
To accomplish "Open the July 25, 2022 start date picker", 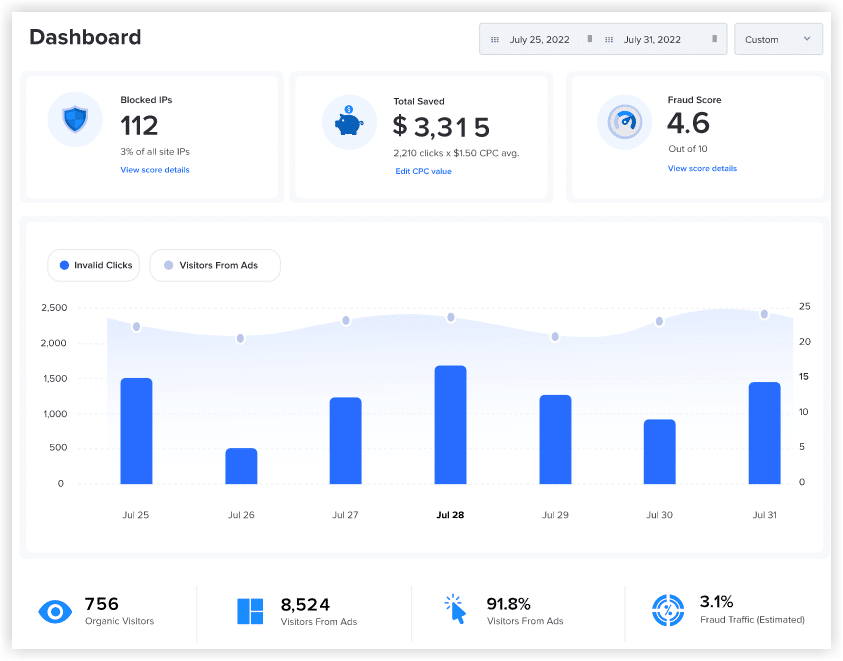I will coord(540,40).
